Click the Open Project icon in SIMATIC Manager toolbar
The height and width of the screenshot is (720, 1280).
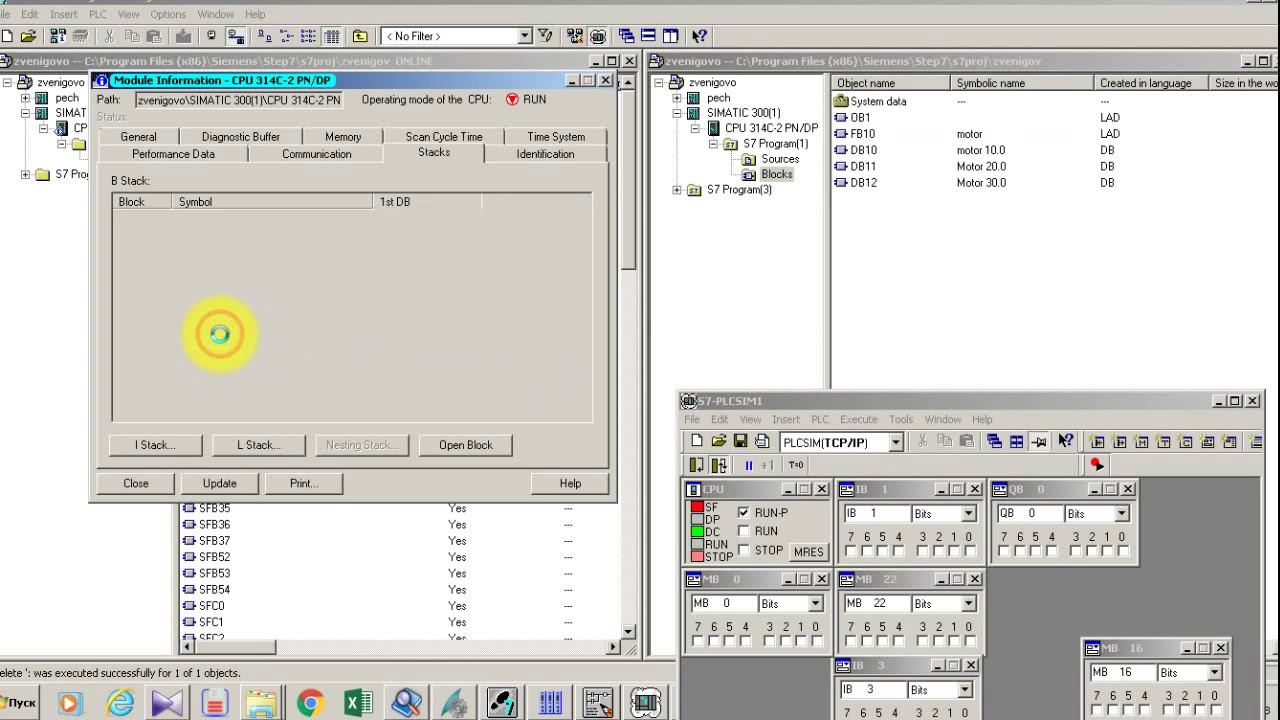click(x=29, y=36)
